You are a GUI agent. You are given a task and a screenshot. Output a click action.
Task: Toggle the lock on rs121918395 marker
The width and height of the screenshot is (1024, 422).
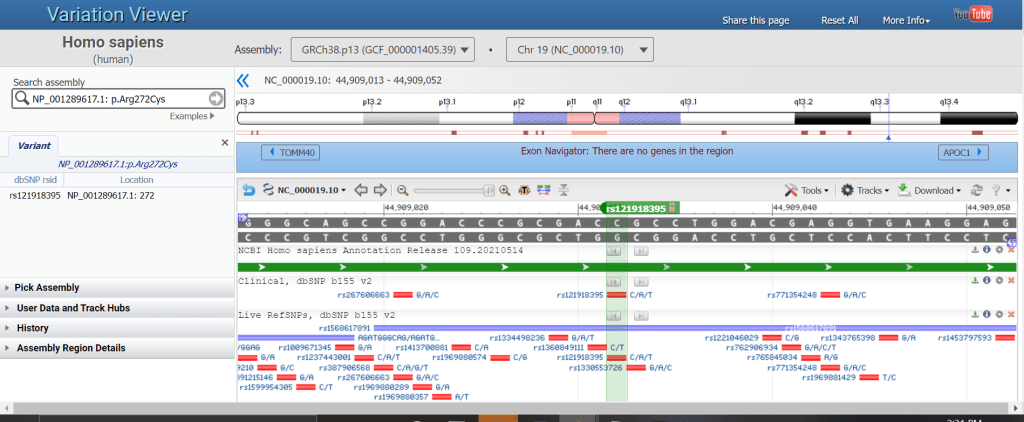pos(671,208)
